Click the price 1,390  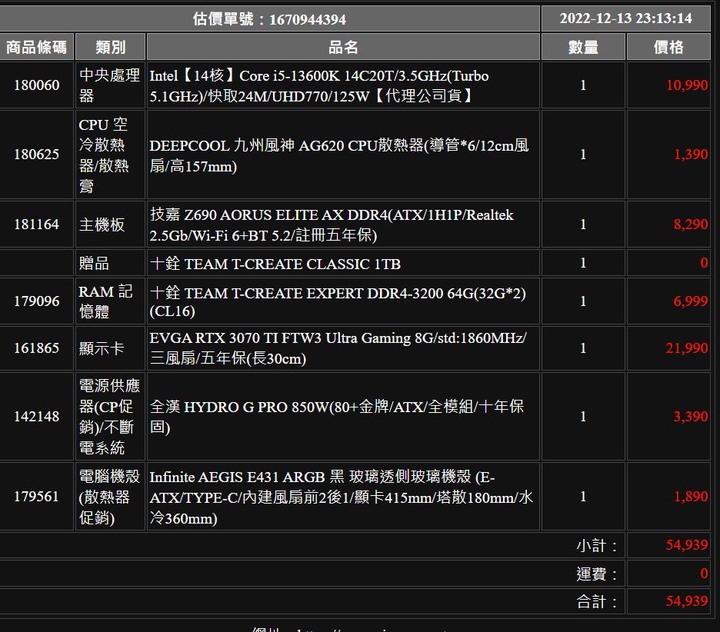[x=691, y=154]
